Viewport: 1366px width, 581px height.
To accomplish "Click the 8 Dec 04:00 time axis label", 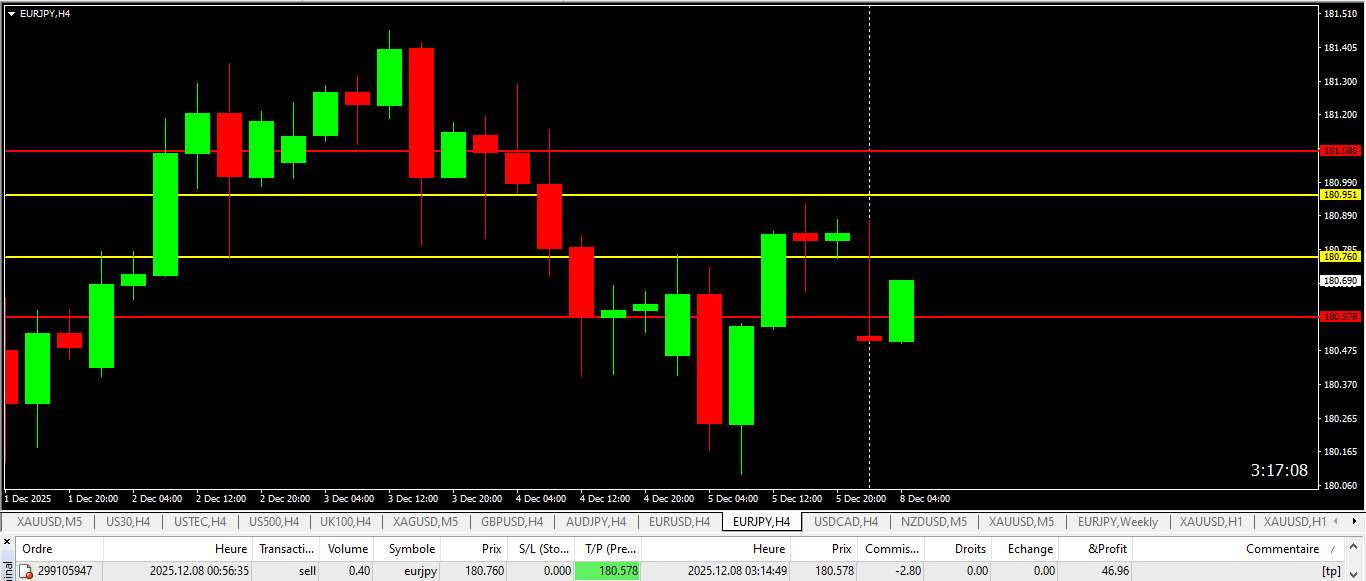I will (x=925, y=498).
